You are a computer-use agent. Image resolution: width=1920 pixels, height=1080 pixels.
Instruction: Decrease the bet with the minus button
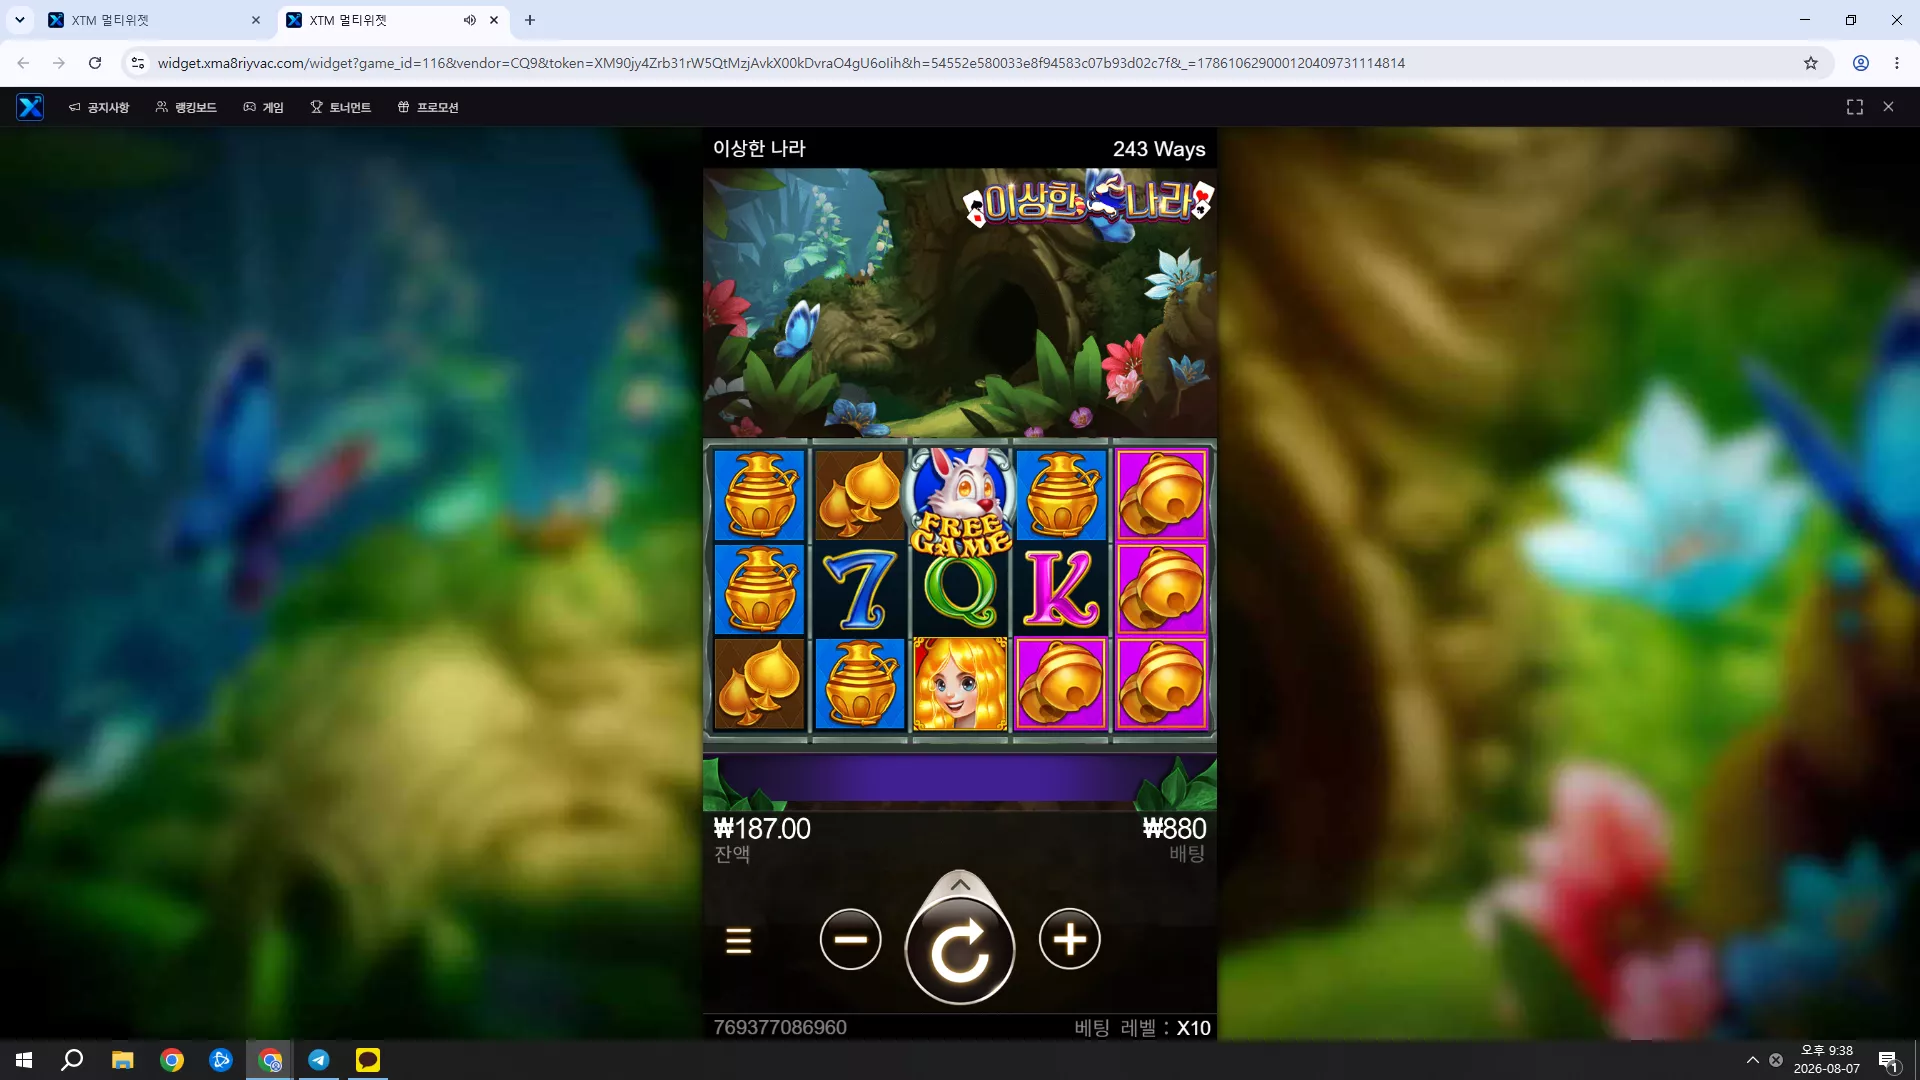point(850,939)
